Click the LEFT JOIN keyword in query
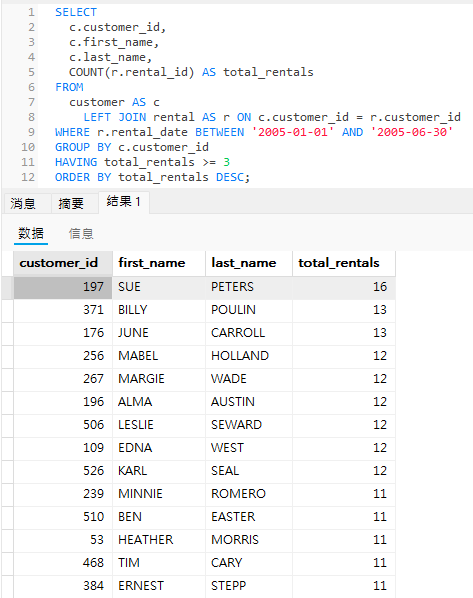This screenshot has height=598, width=473. pos(115,117)
